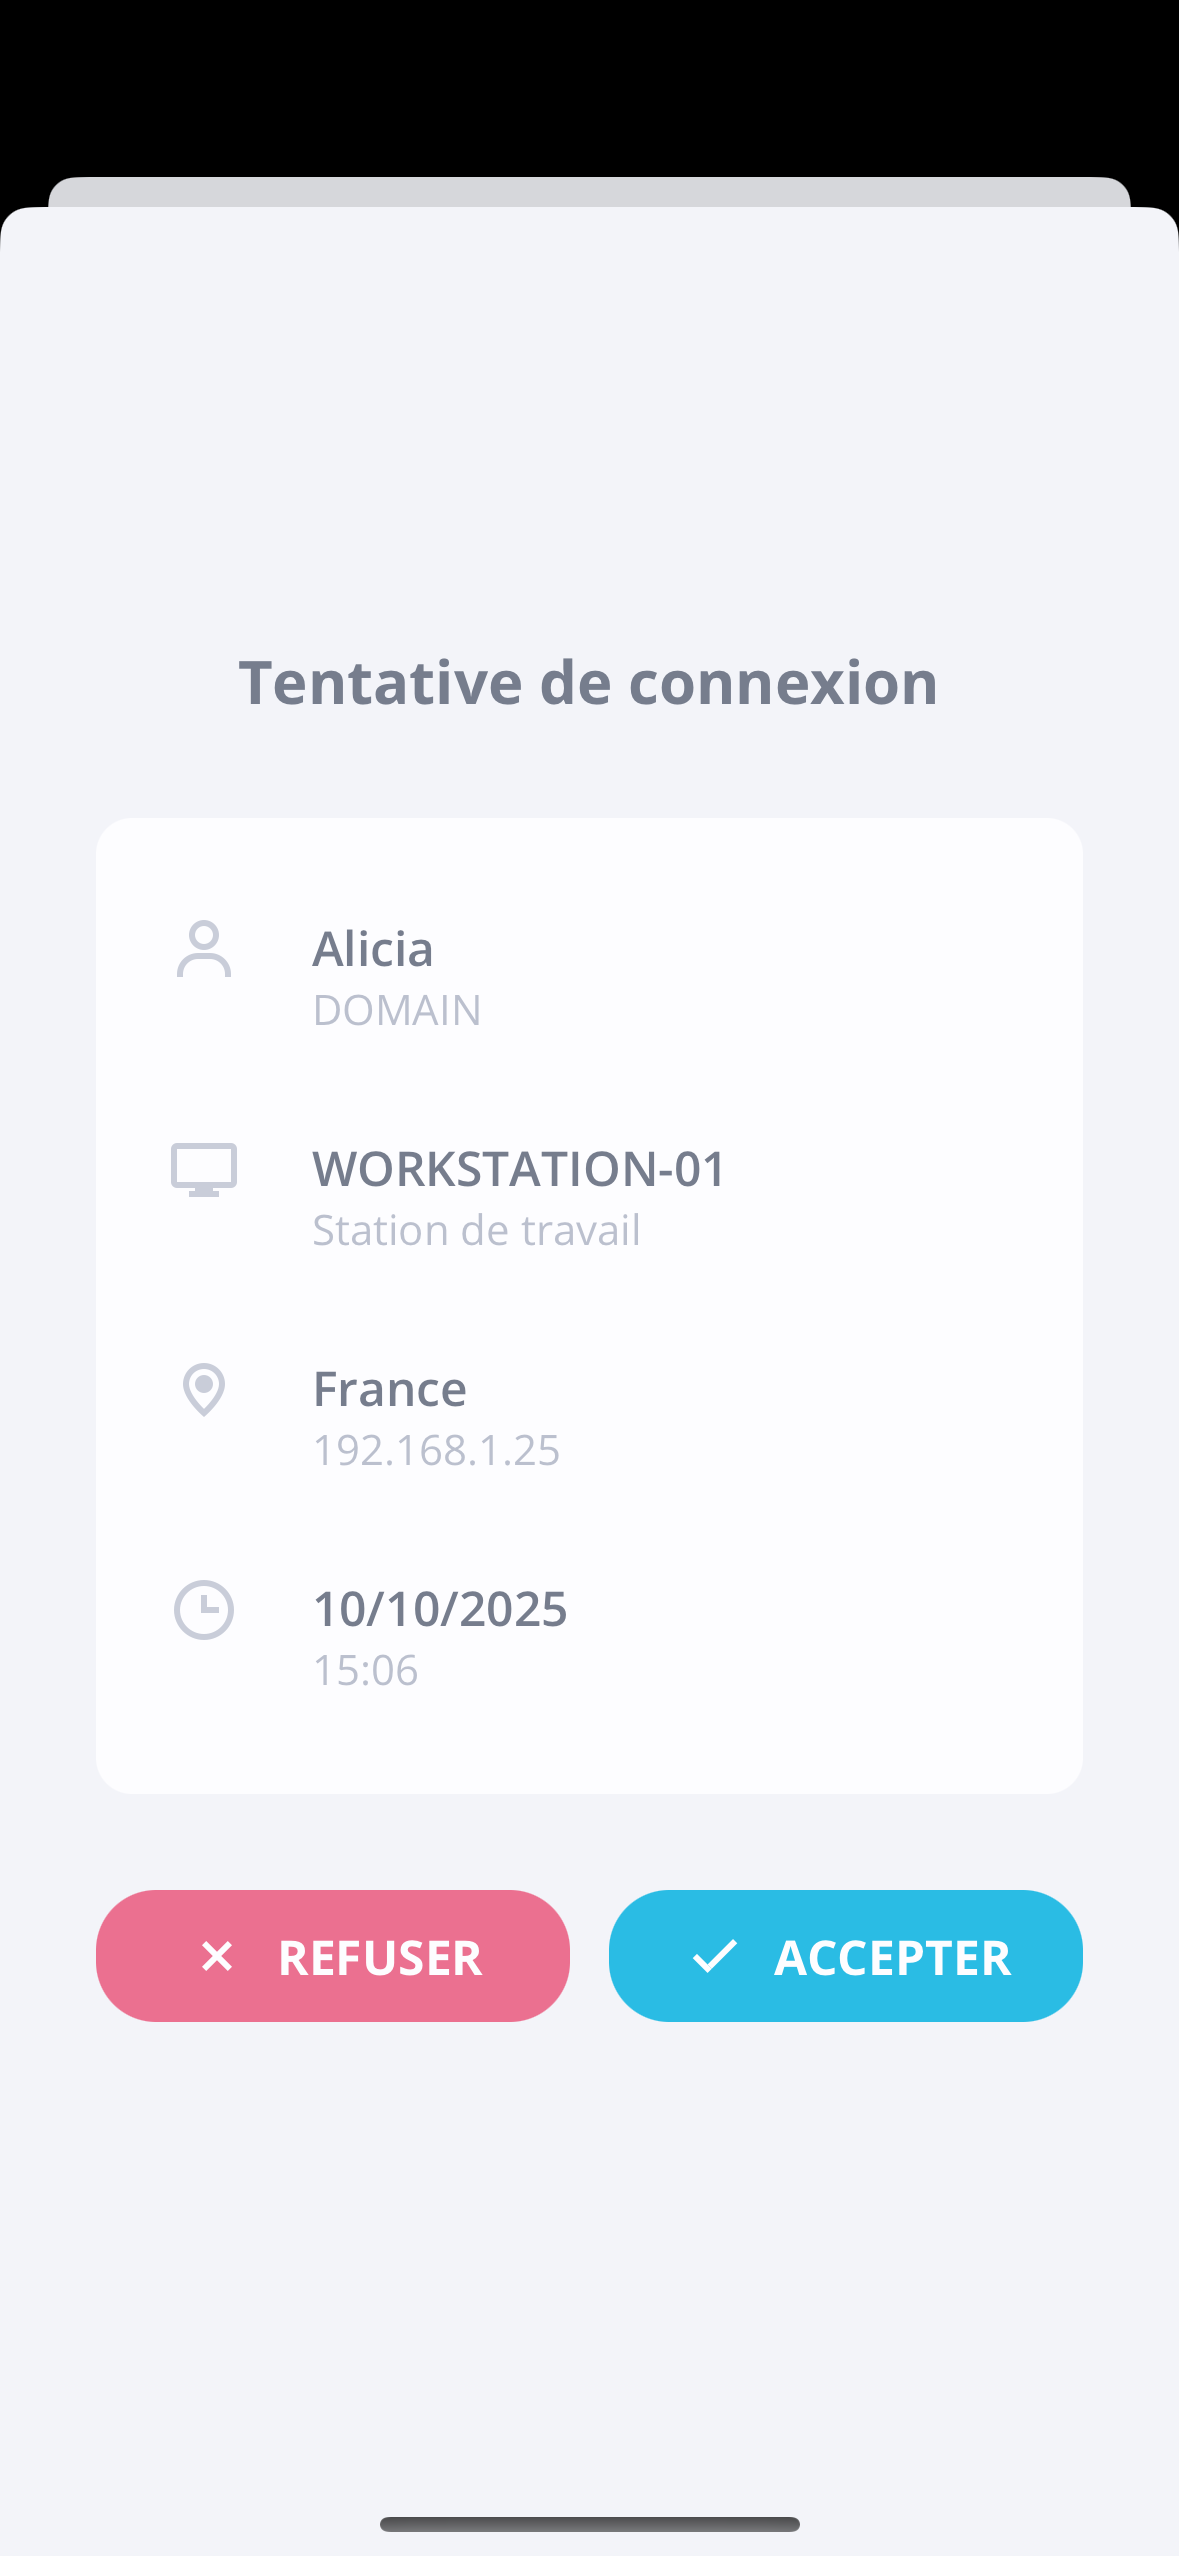This screenshot has width=1179, height=2556.
Task: Tap the home indicator bar at the bottom
Action: click(589, 2524)
